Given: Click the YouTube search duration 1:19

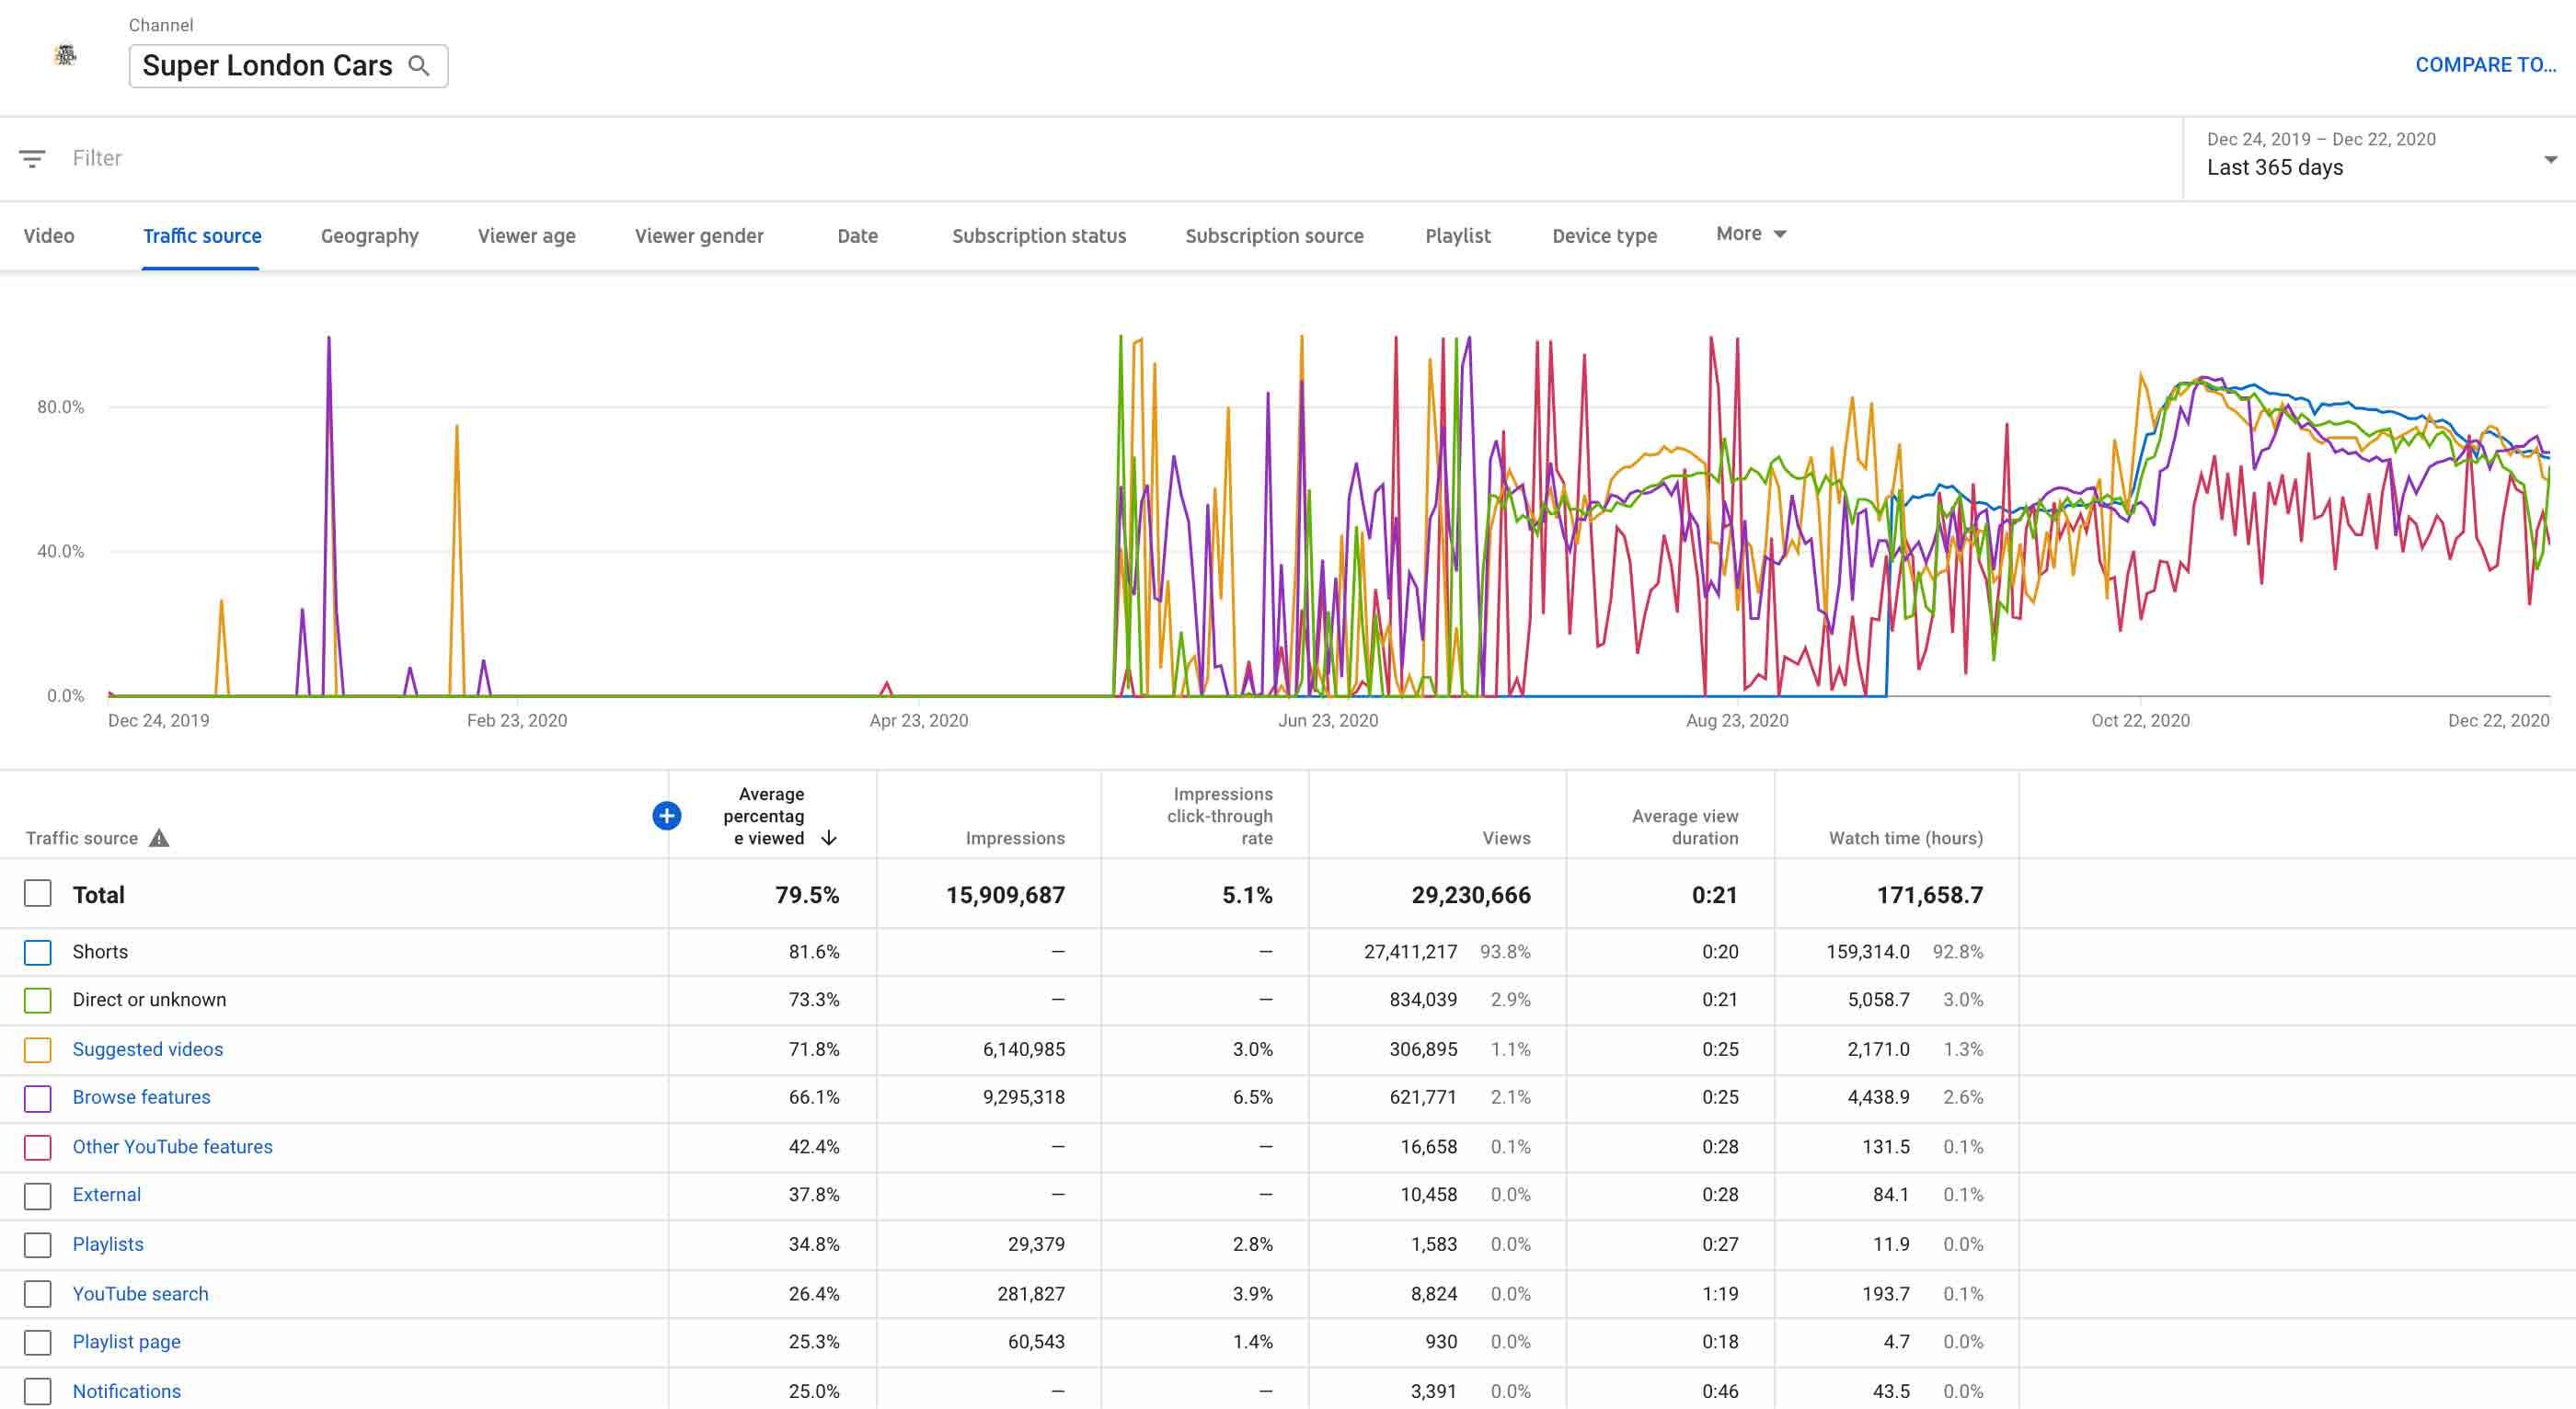Looking at the screenshot, I should pyautogui.click(x=1720, y=1293).
